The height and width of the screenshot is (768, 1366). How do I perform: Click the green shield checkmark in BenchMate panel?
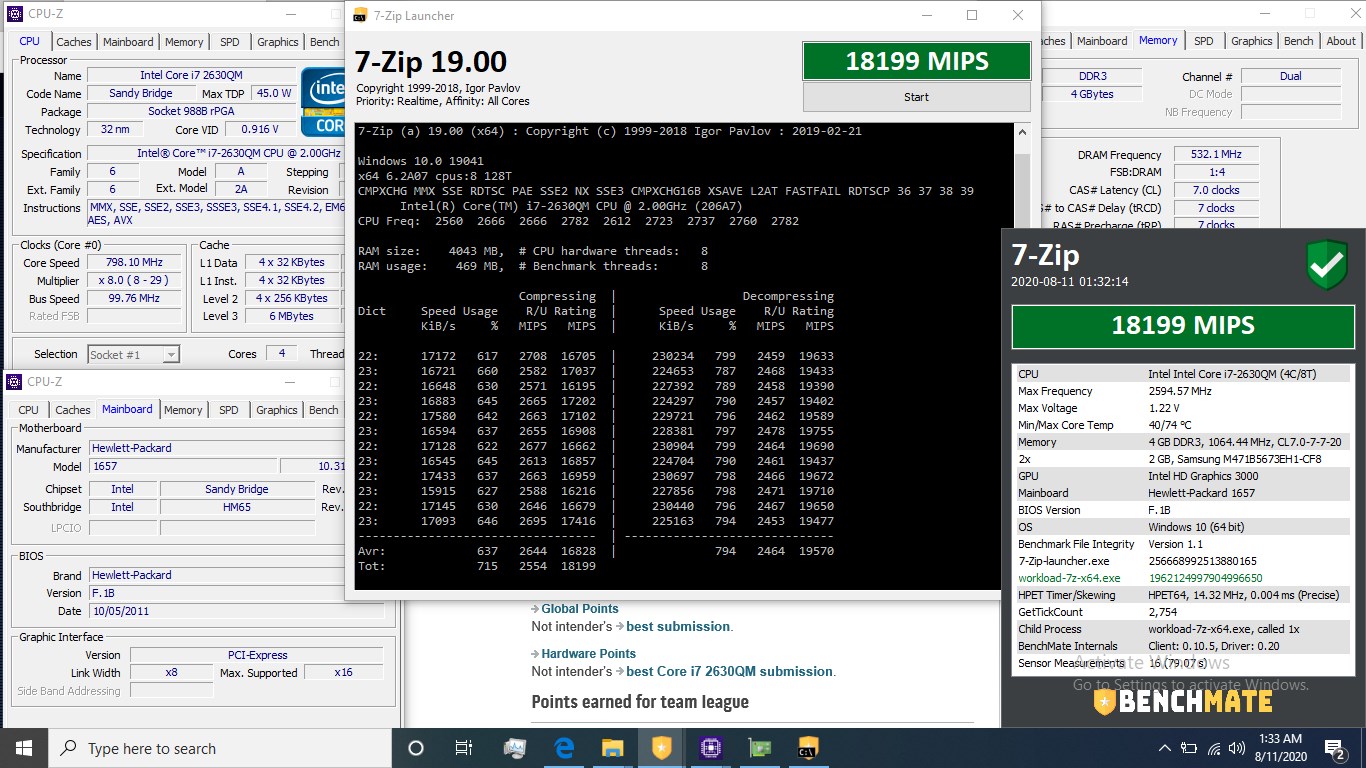[1326, 265]
